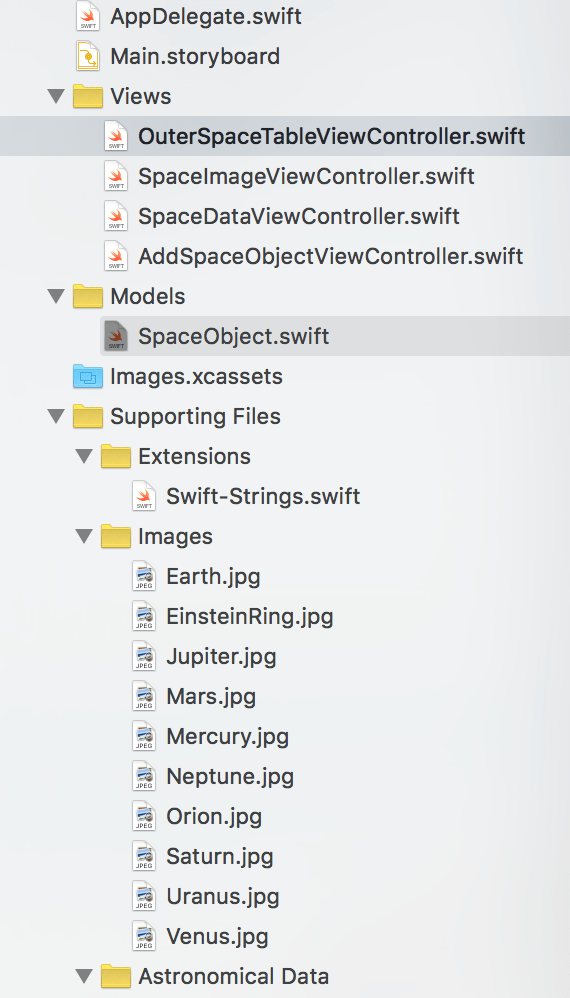Image resolution: width=570 pixels, height=998 pixels.
Task: Collapse the Views group
Action: [x=56, y=97]
